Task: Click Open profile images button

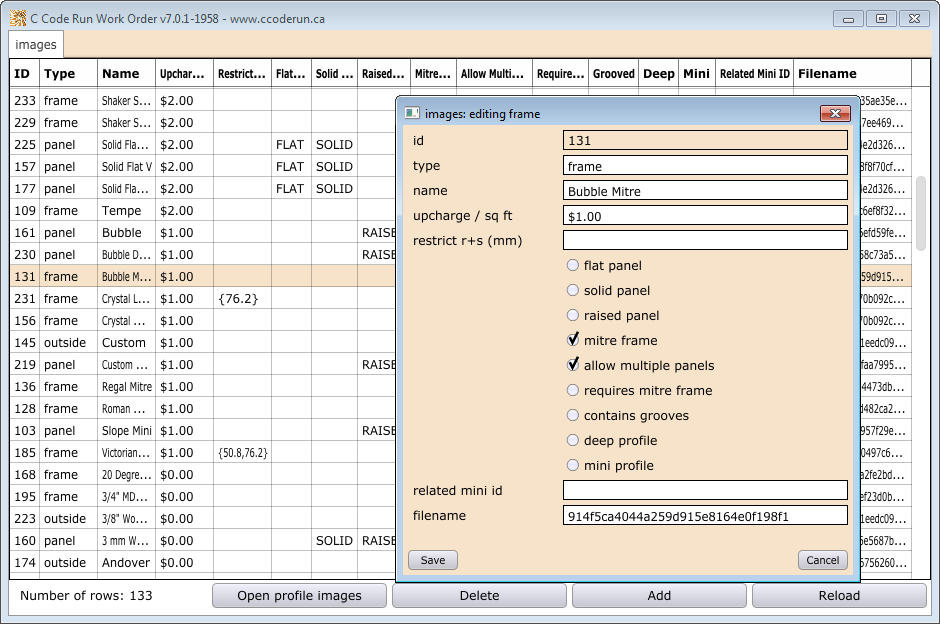Action: tap(299, 596)
